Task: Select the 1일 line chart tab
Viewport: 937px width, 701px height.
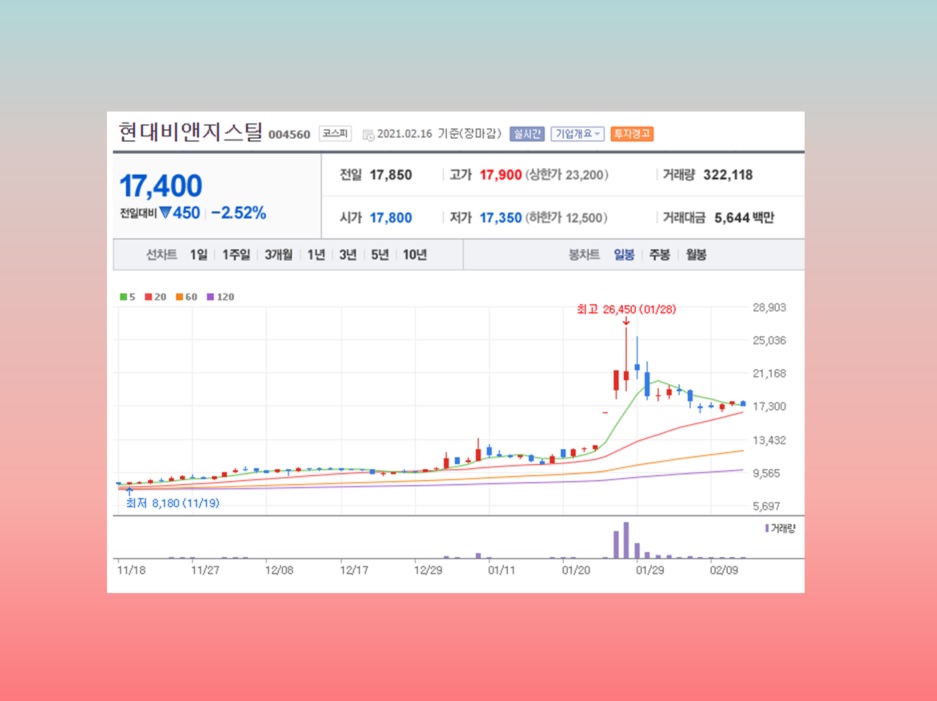Action: coord(198,255)
